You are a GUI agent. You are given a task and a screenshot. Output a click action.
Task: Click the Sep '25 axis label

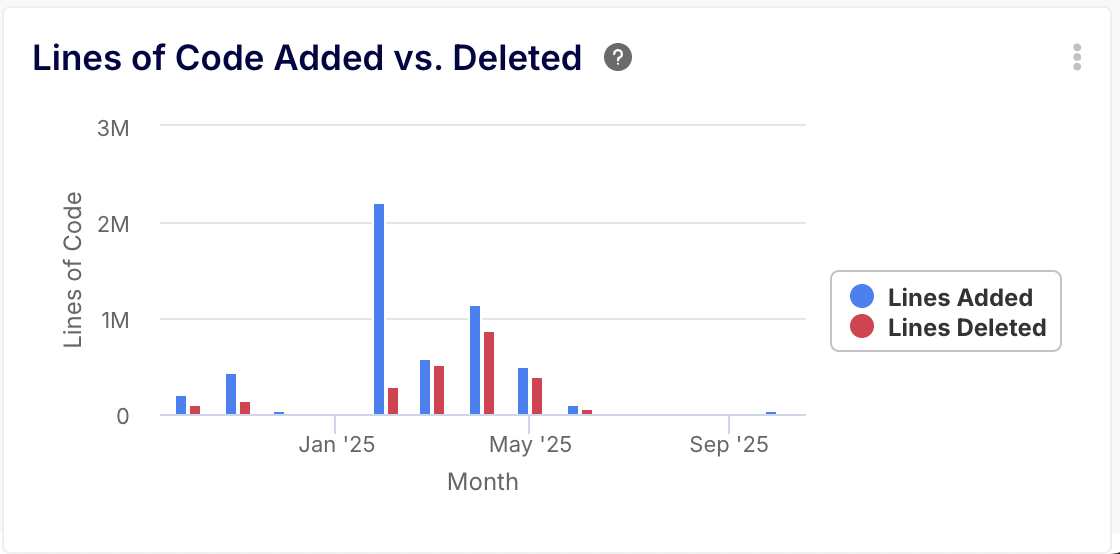tap(729, 445)
